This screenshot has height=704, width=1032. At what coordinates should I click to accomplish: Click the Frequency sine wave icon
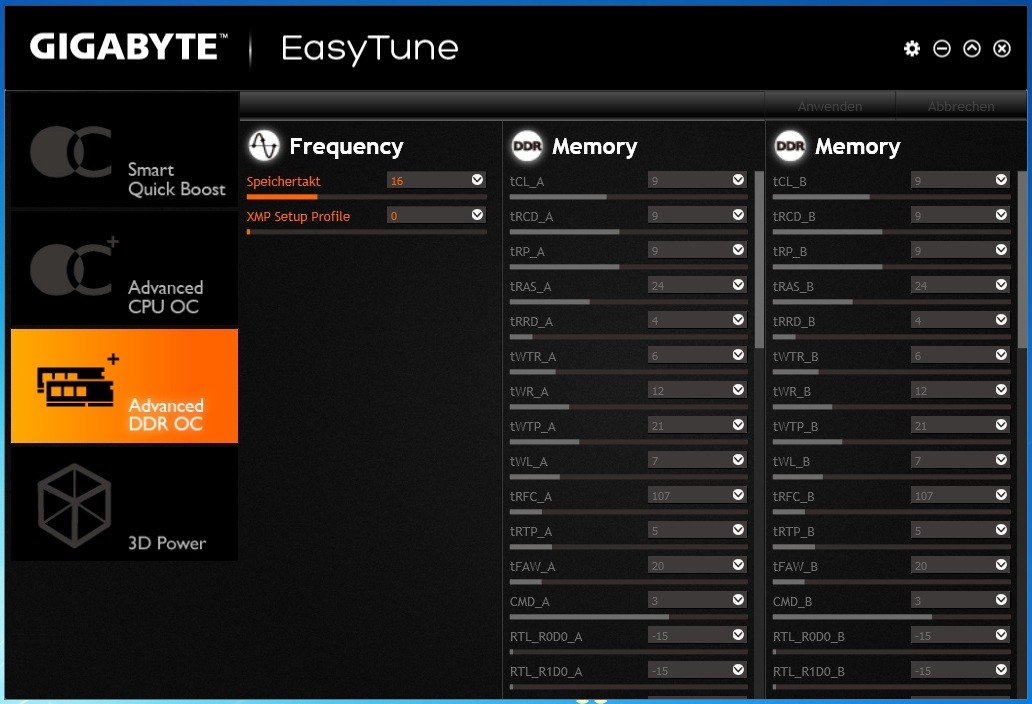(x=264, y=145)
